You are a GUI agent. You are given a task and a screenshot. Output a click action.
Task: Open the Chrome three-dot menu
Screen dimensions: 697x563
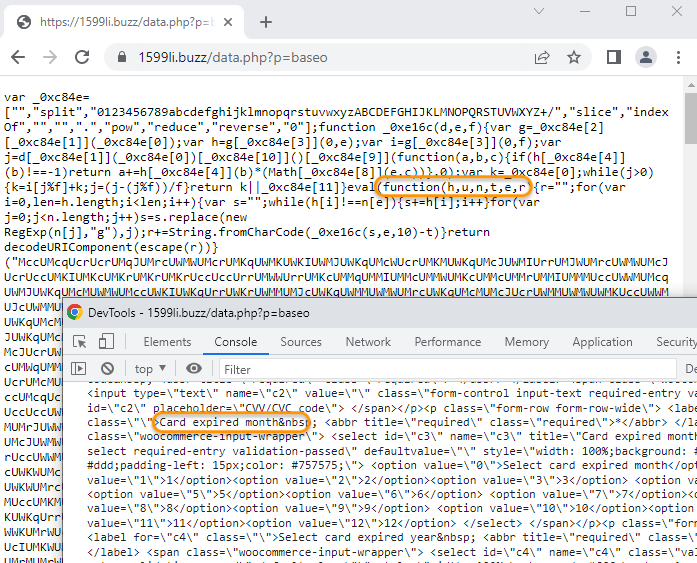[x=678, y=57]
